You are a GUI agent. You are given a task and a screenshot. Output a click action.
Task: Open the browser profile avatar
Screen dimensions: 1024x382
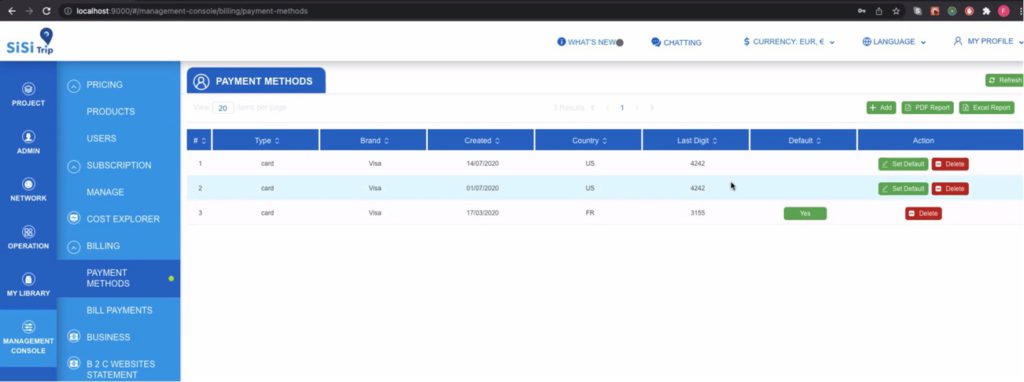click(x=1003, y=11)
